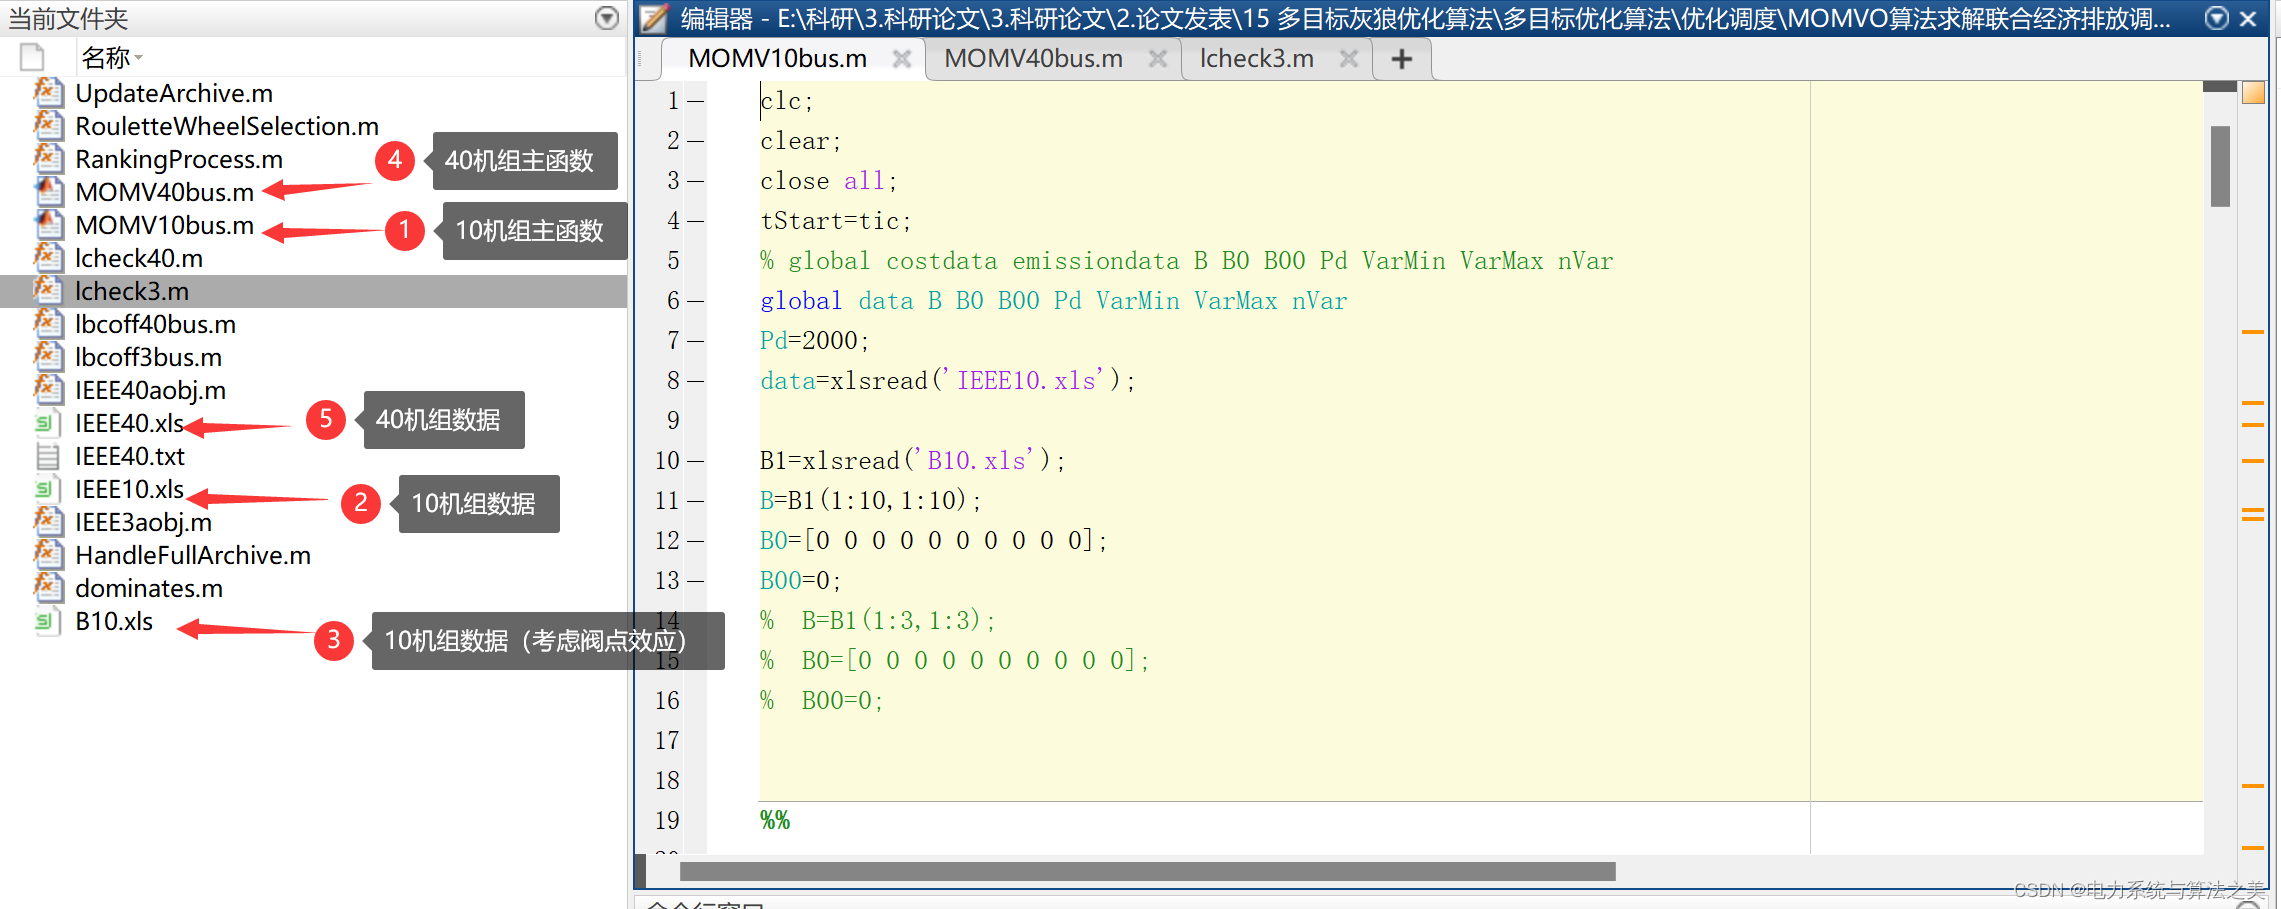Select IEEE40.txt file name
Viewport: 2281px width, 909px height.
point(130,456)
